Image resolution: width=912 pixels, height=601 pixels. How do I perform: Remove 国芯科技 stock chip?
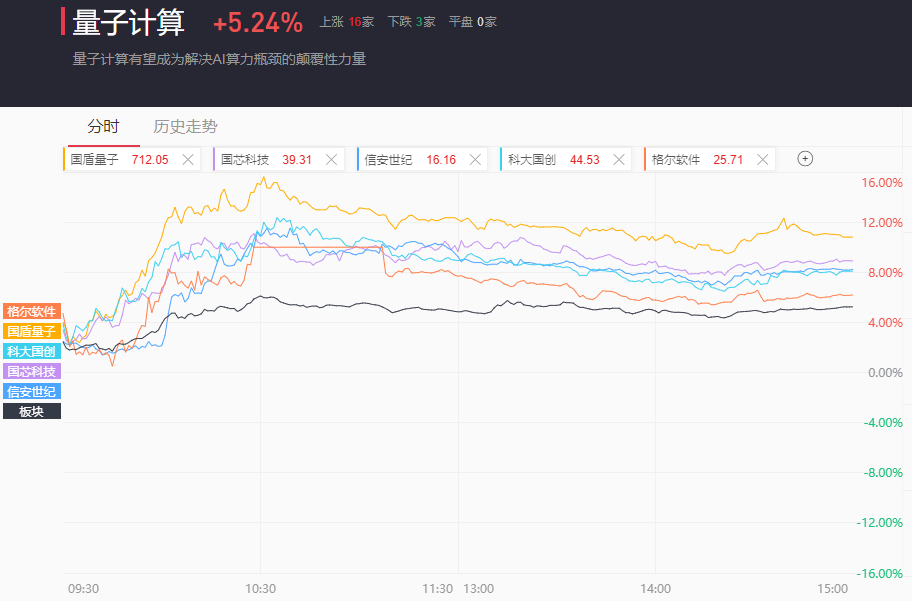[x=331, y=159]
